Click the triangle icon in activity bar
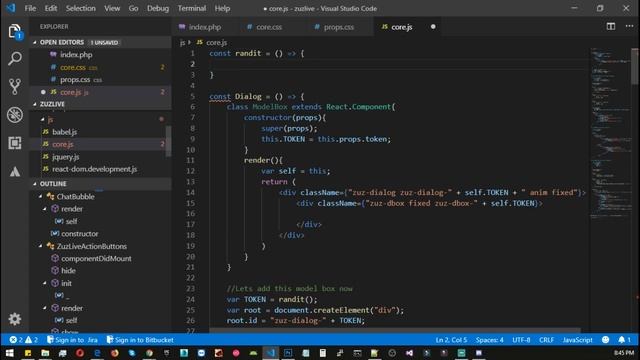Screen dimensions: 640x360 (15, 171)
